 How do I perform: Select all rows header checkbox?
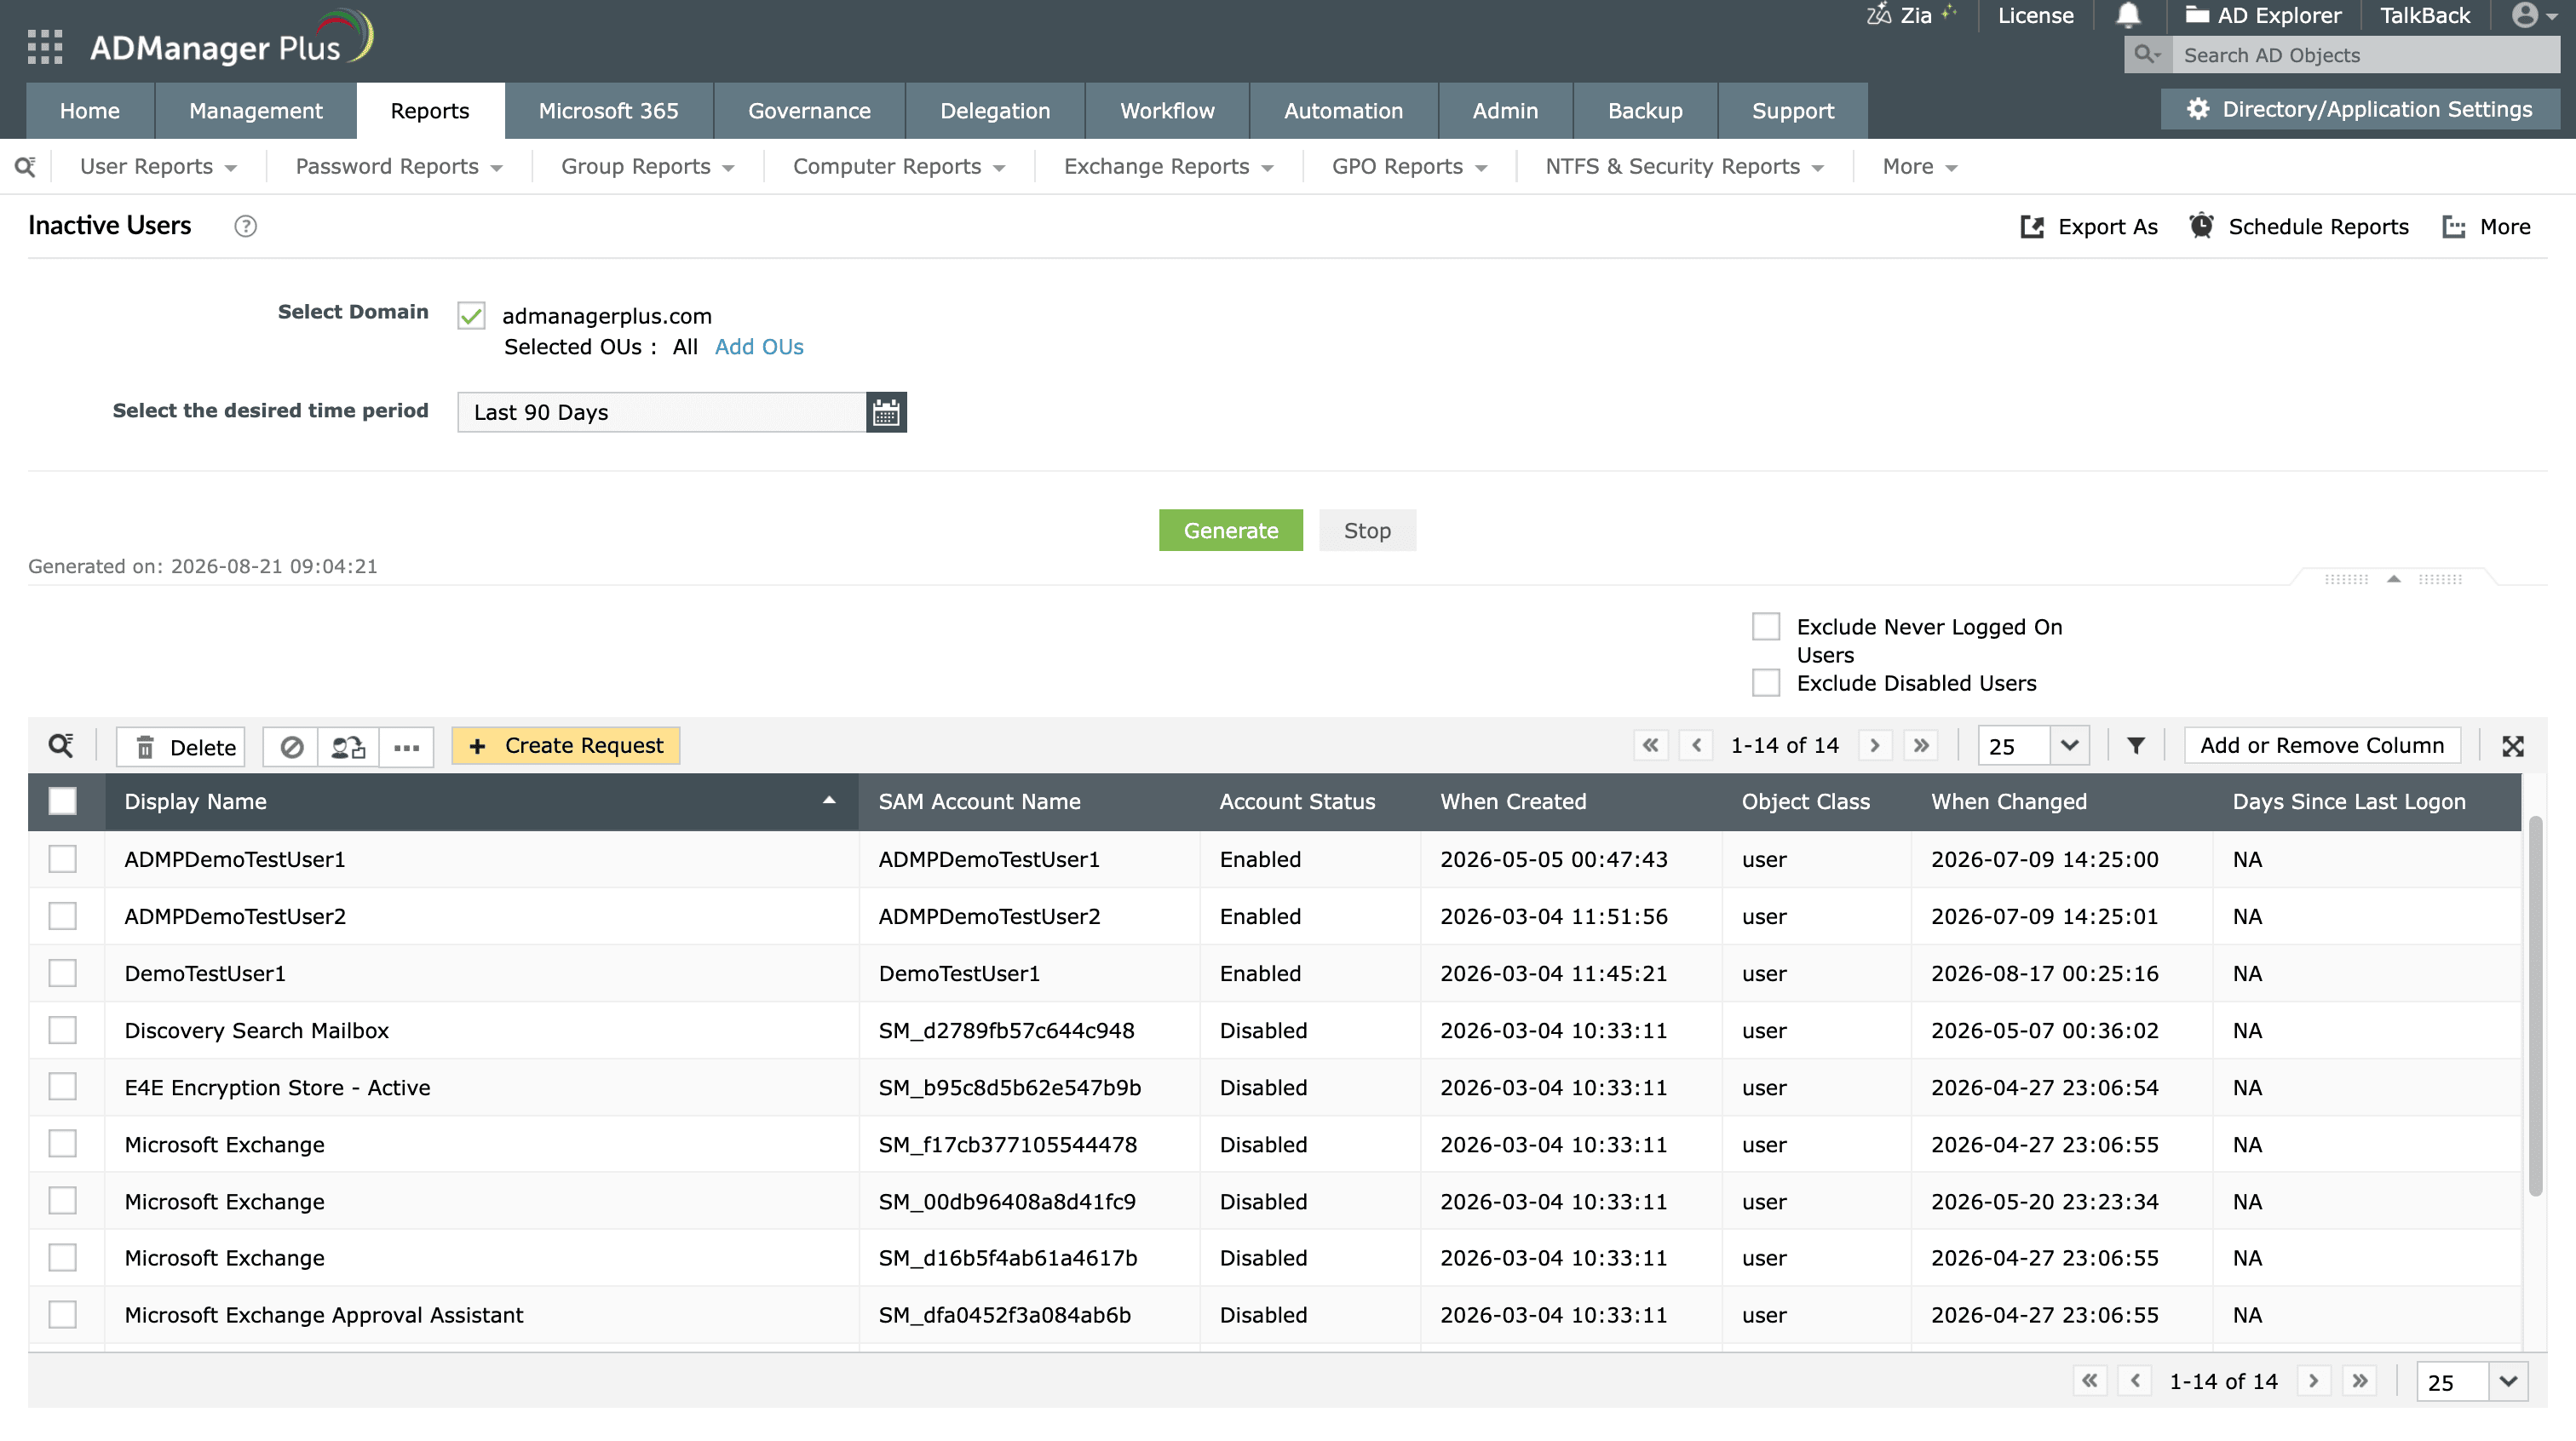point(62,802)
